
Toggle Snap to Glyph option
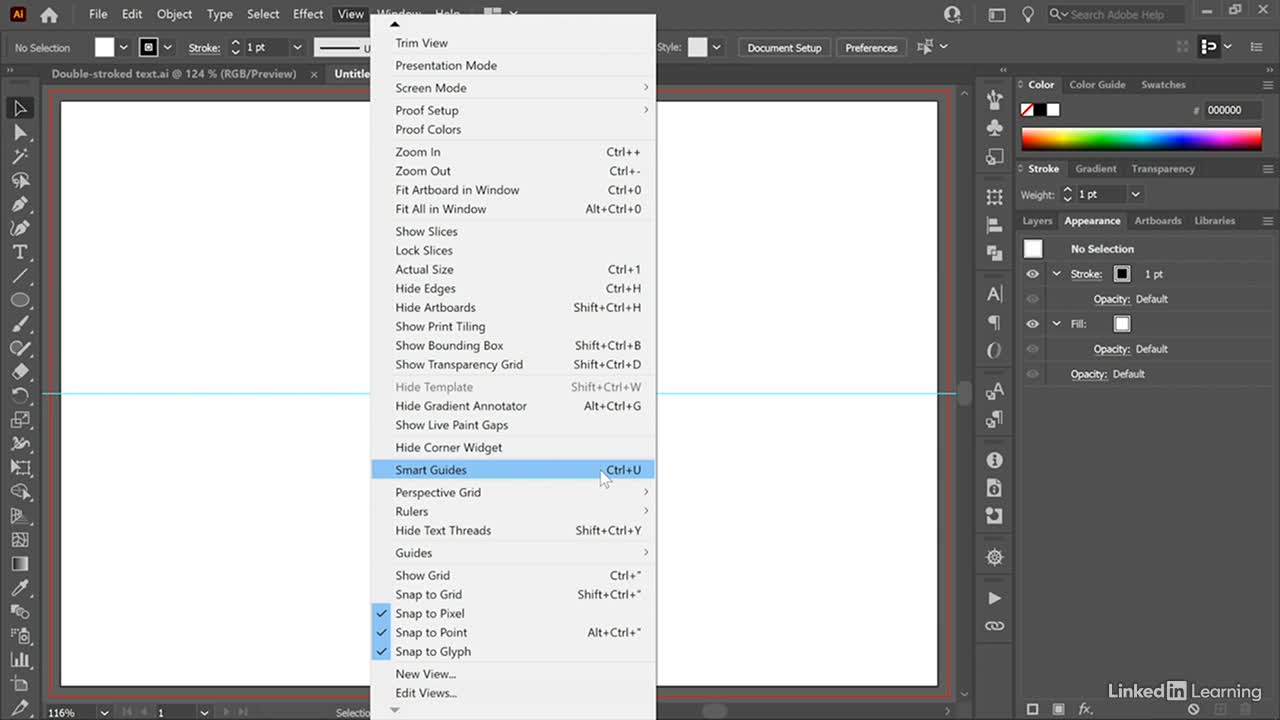tap(513, 652)
